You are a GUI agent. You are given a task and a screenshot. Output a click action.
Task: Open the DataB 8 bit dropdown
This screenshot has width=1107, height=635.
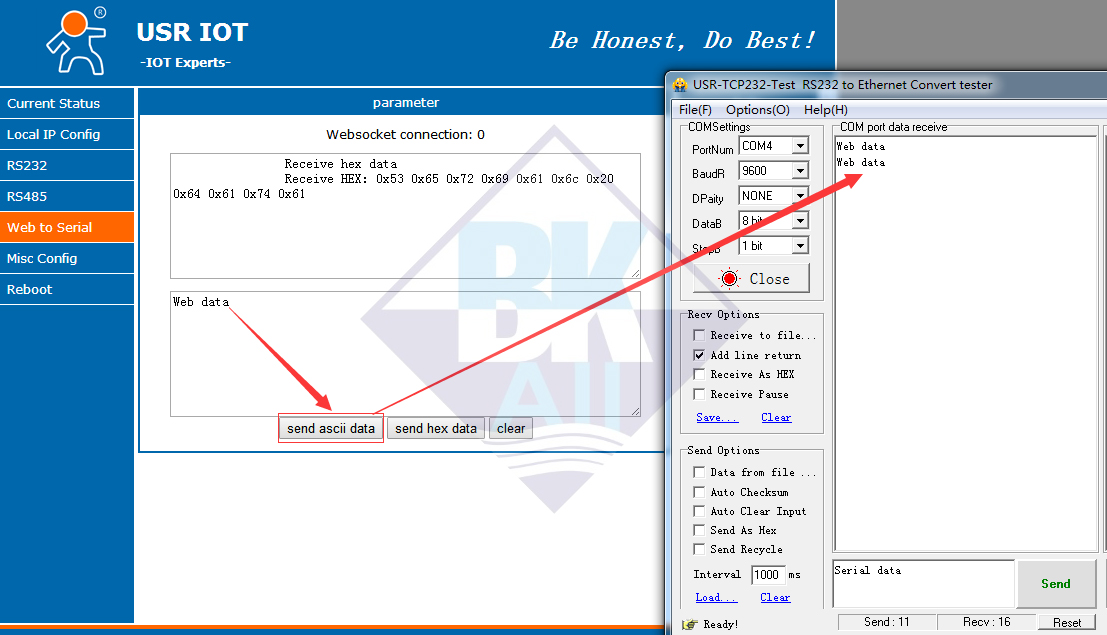coord(800,220)
